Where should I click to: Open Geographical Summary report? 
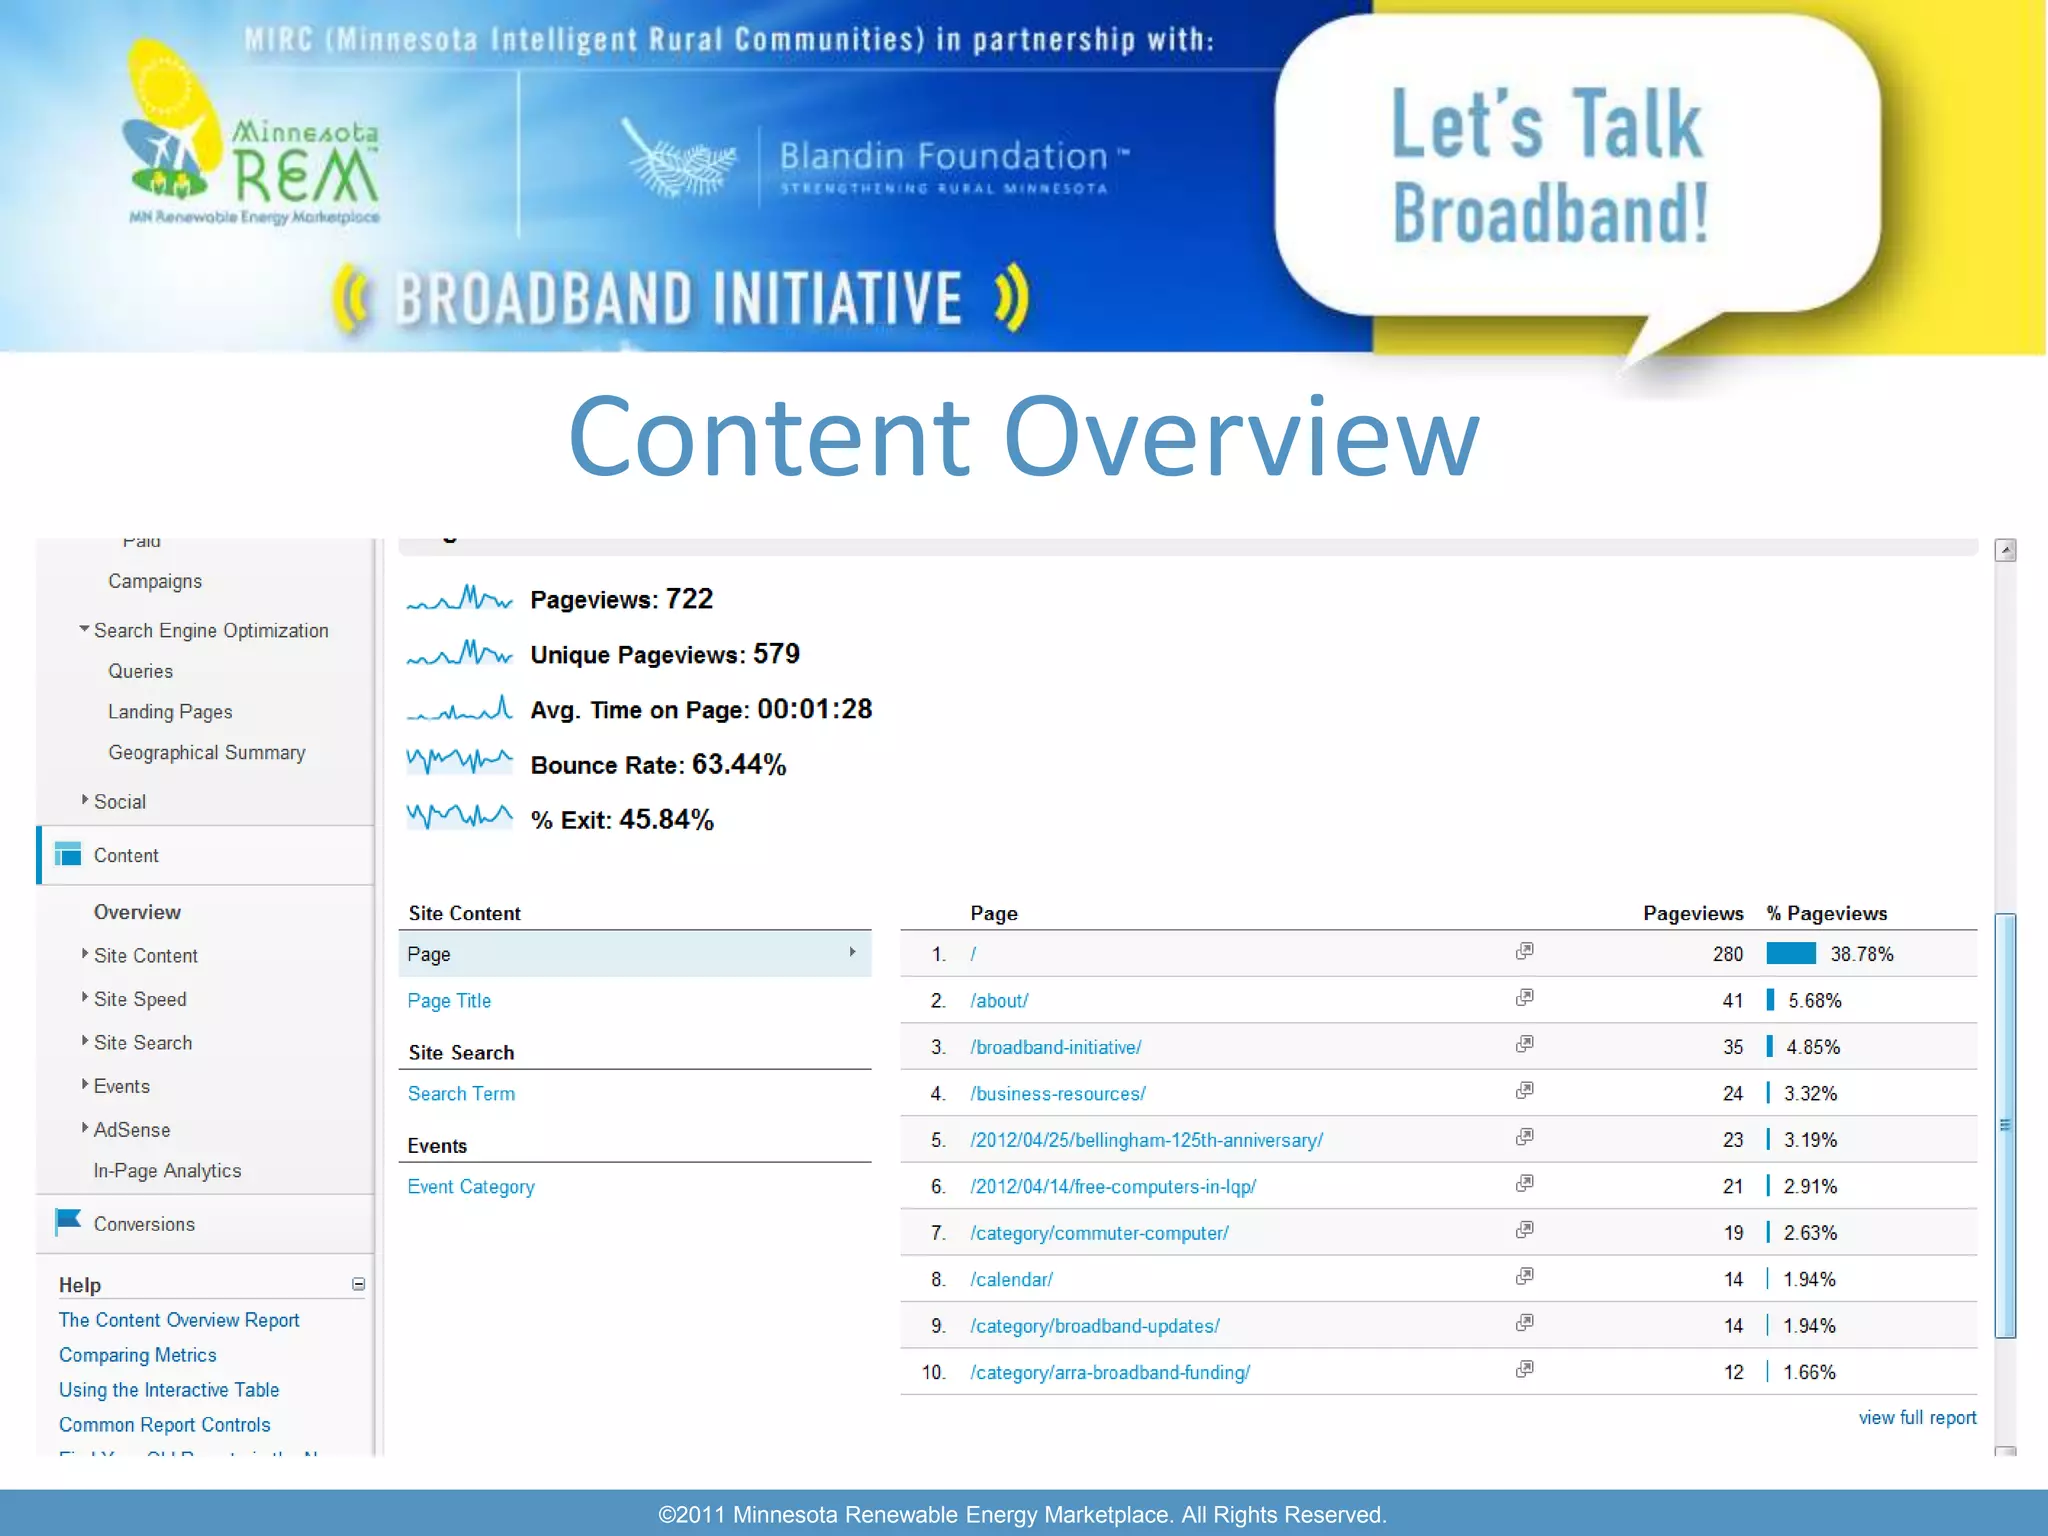pyautogui.click(x=207, y=752)
